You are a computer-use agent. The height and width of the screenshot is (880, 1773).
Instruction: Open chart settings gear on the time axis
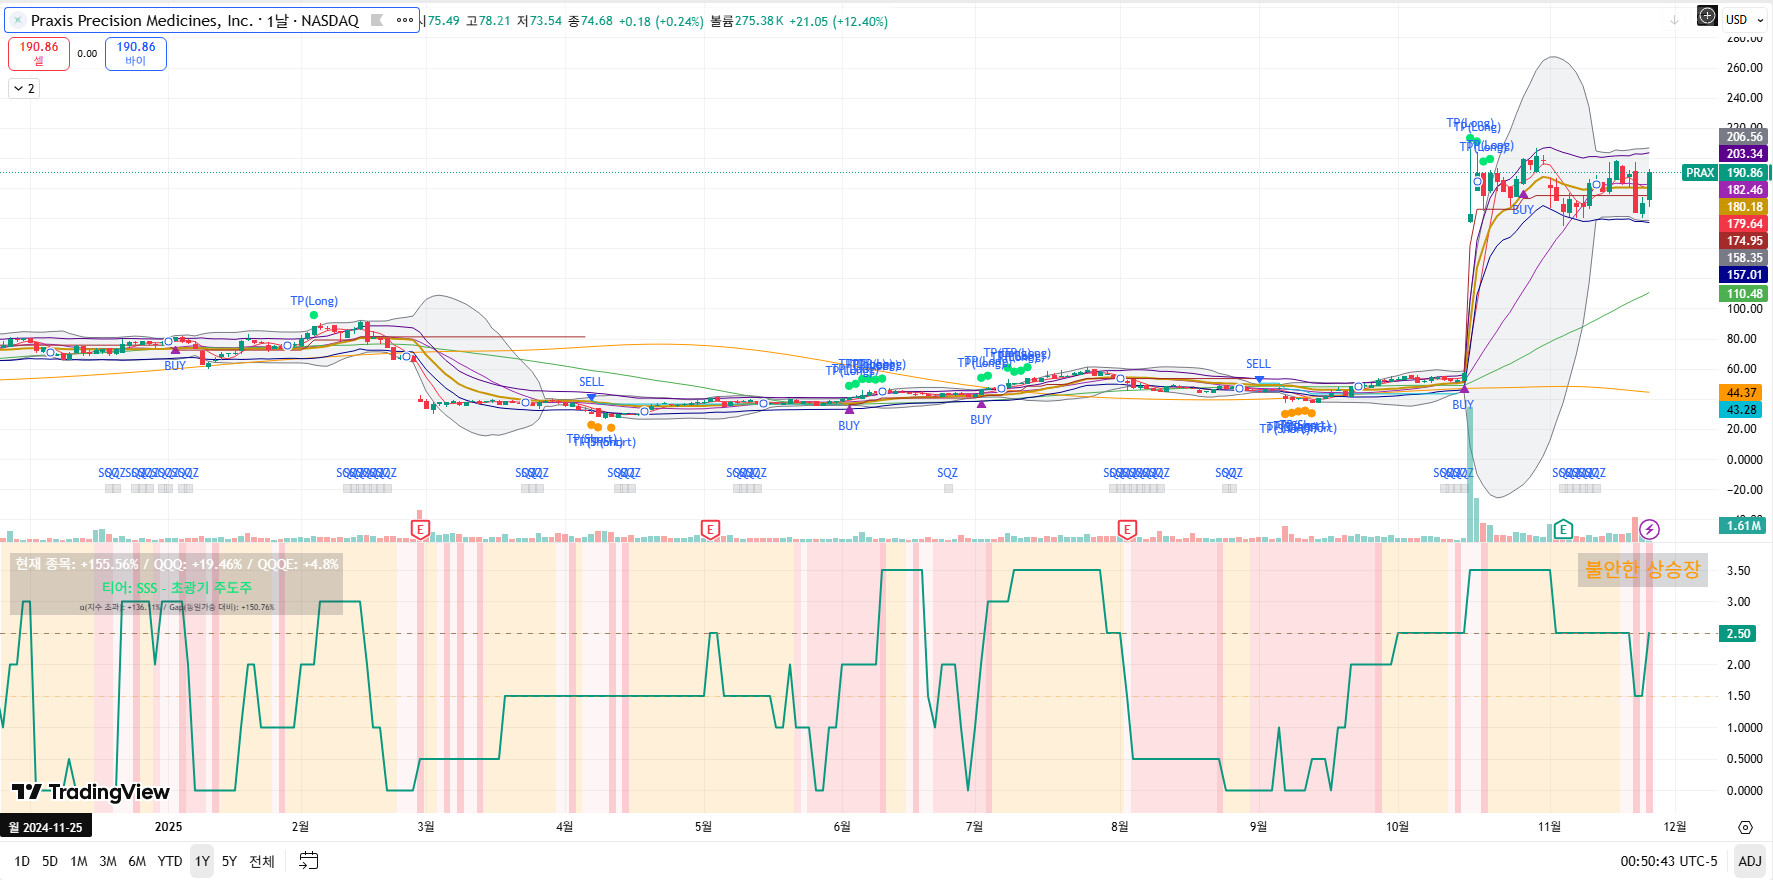(1745, 827)
